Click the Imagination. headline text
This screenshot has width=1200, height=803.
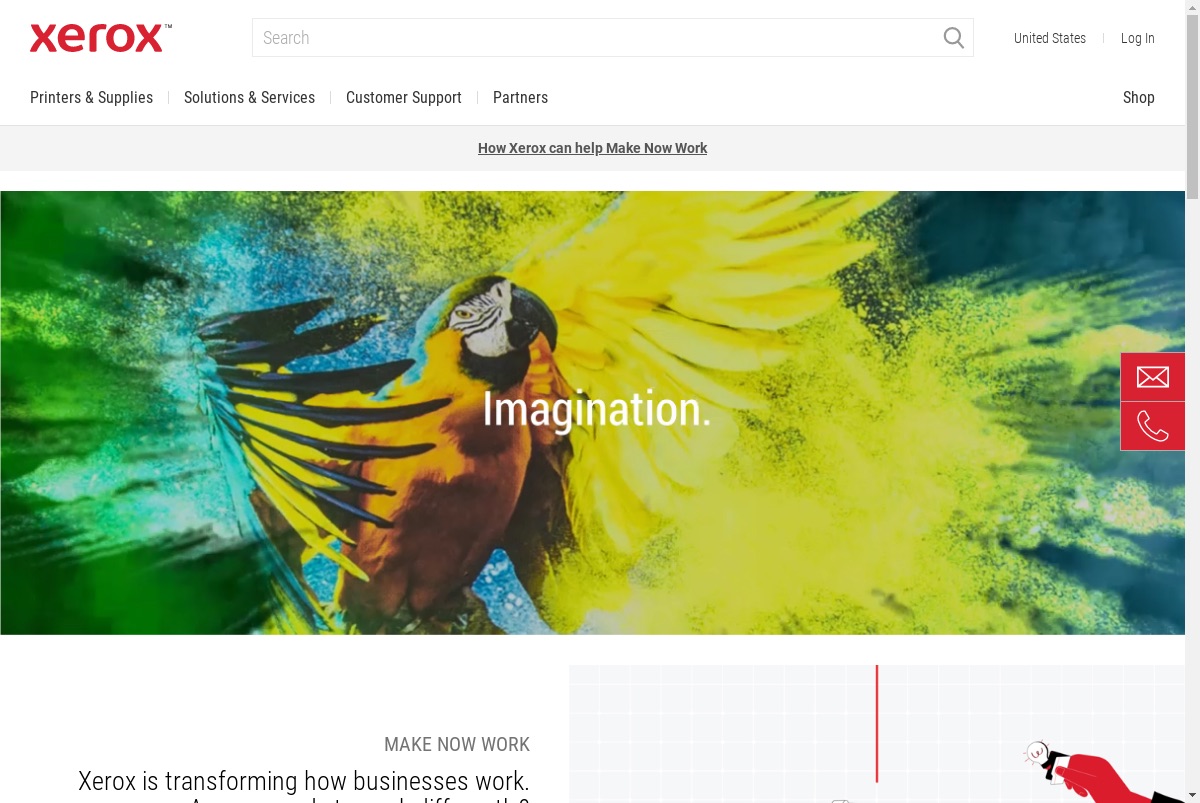[x=597, y=409]
